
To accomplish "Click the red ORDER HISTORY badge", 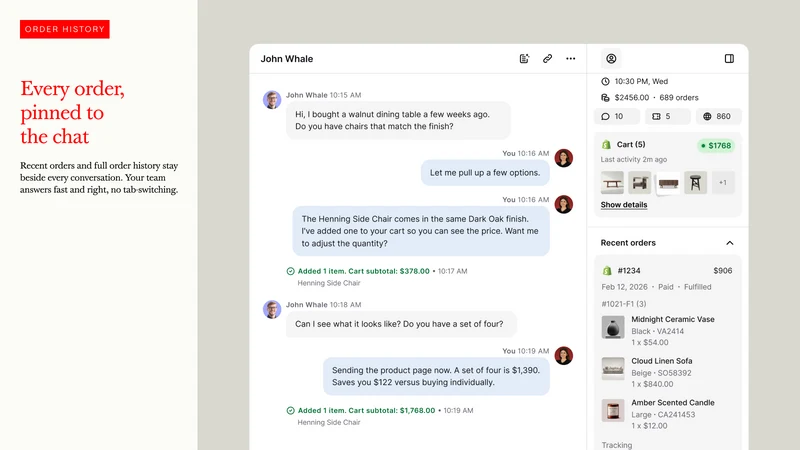I will tap(65, 29).
